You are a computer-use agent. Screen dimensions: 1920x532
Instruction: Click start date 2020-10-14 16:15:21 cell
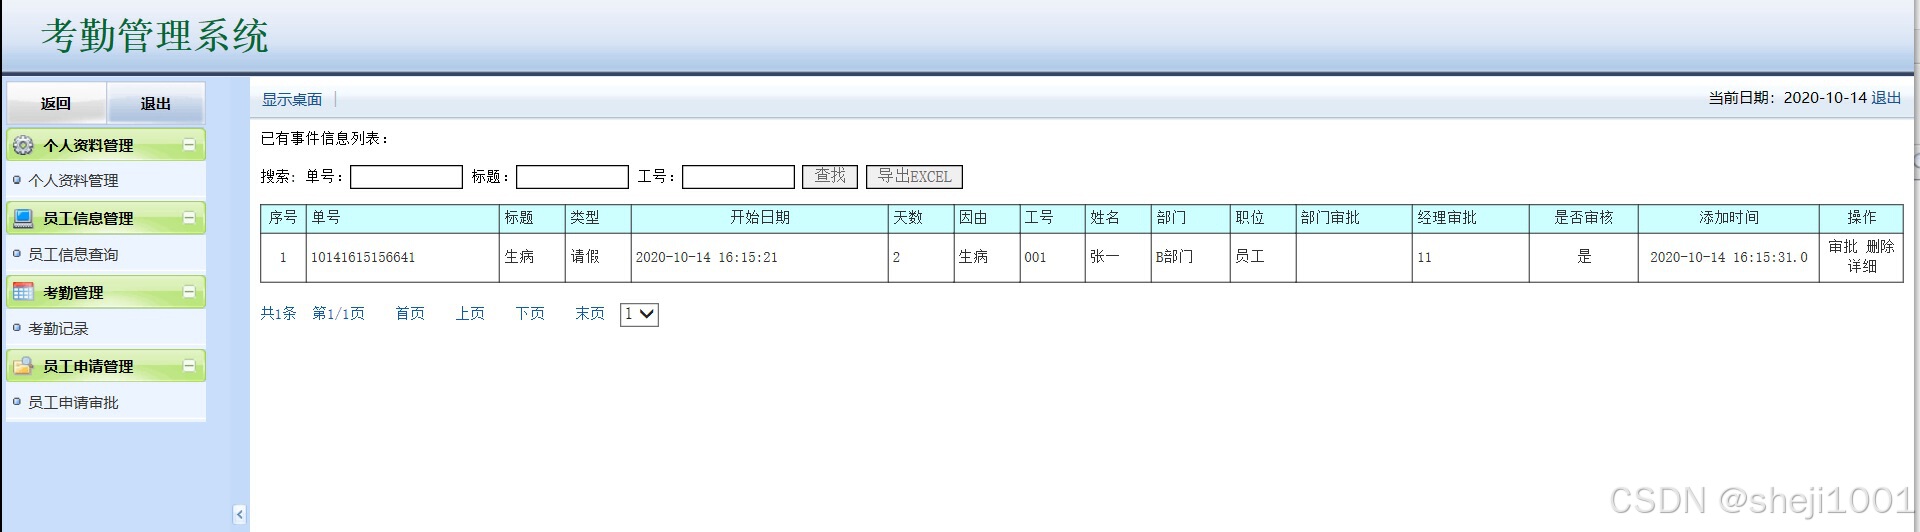(760, 258)
